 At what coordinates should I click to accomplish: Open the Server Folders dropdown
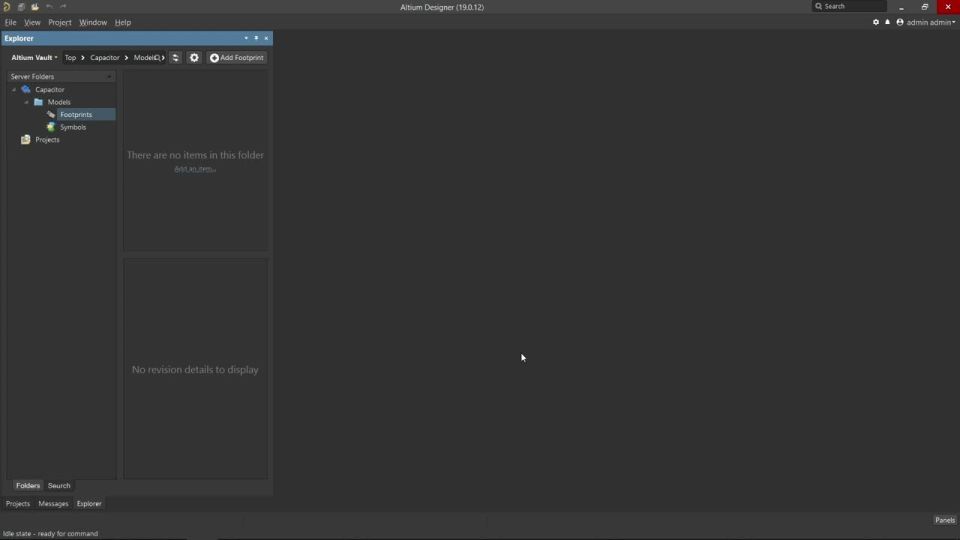pyautogui.click(x=61, y=77)
